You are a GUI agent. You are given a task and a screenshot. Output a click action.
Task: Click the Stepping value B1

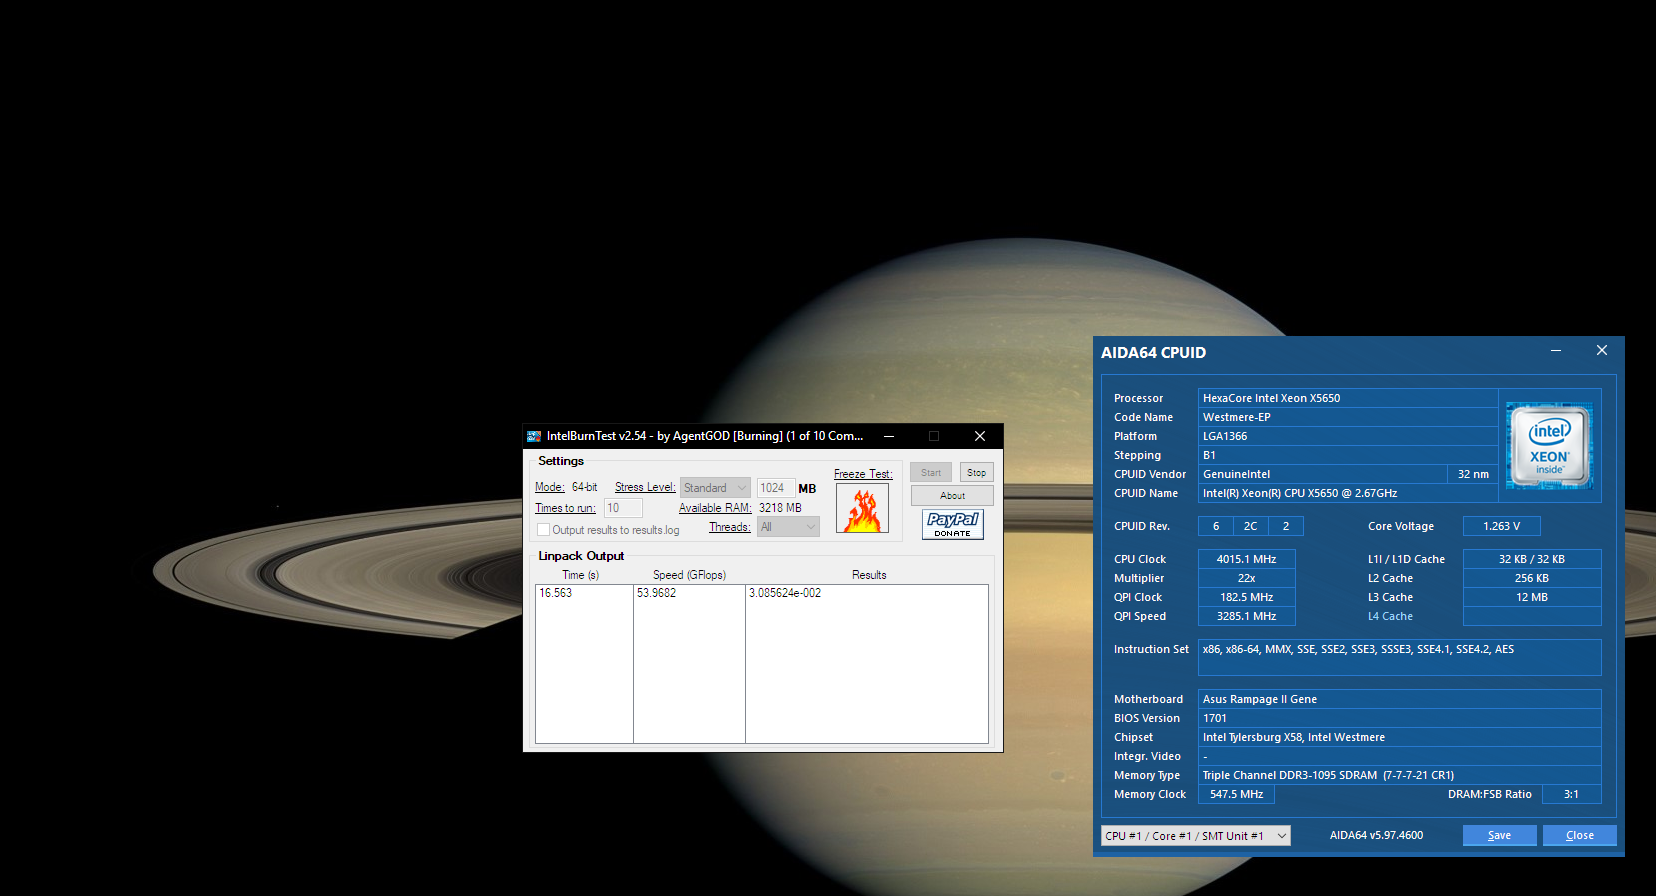click(1347, 455)
